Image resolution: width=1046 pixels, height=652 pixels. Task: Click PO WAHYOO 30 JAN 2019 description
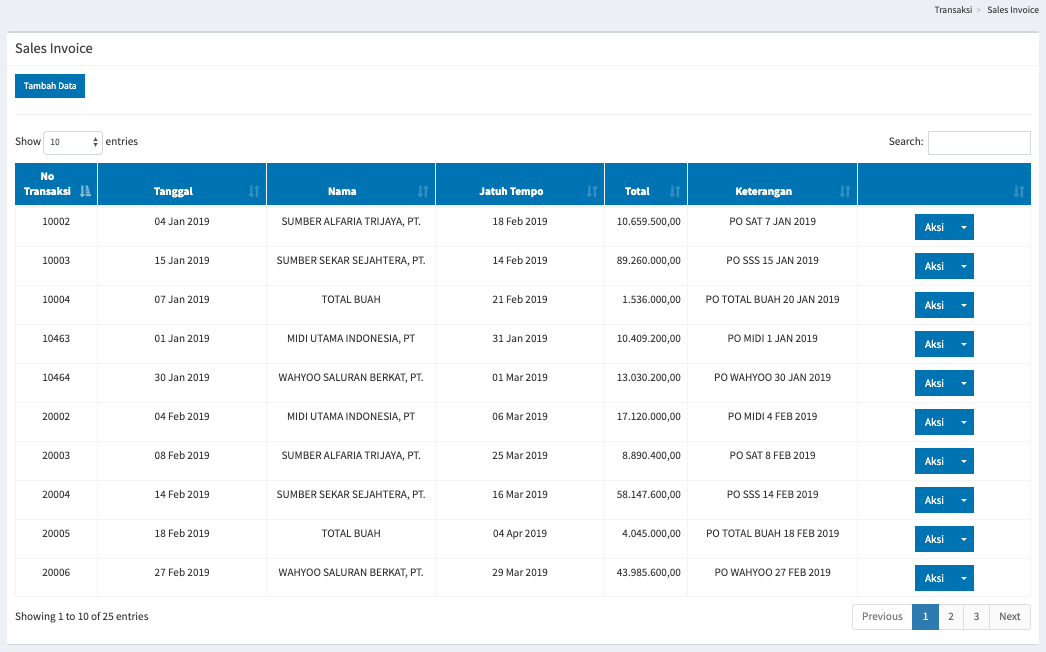(x=772, y=378)
